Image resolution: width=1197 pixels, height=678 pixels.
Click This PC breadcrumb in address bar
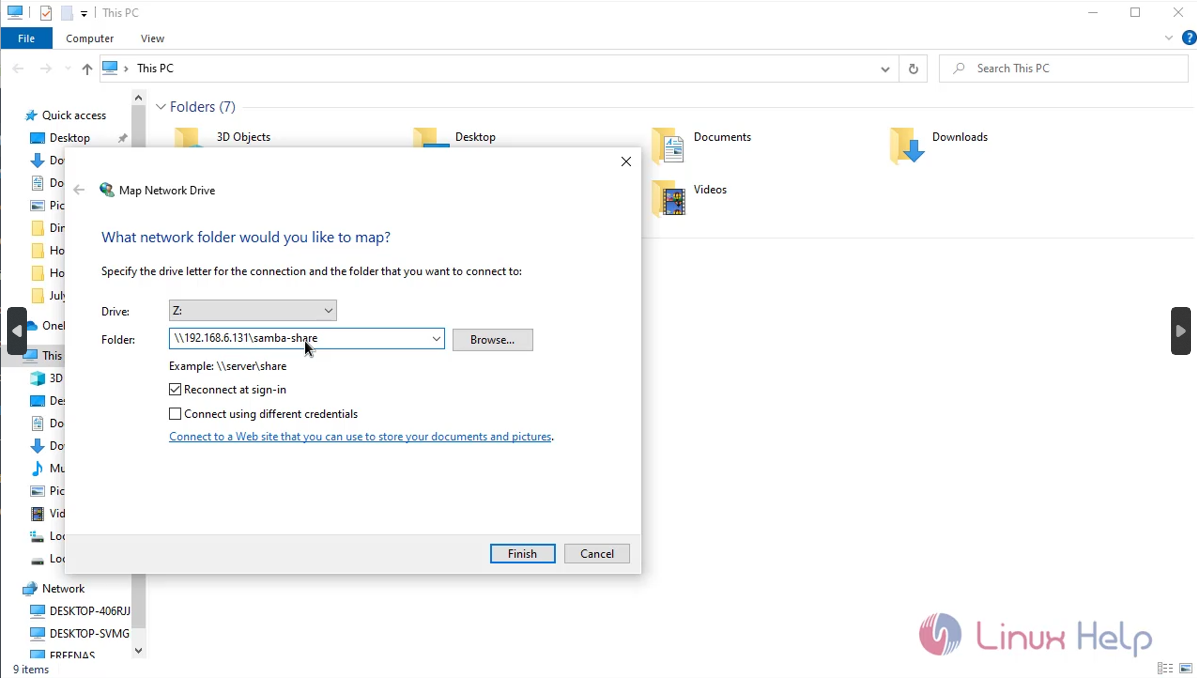155,68
